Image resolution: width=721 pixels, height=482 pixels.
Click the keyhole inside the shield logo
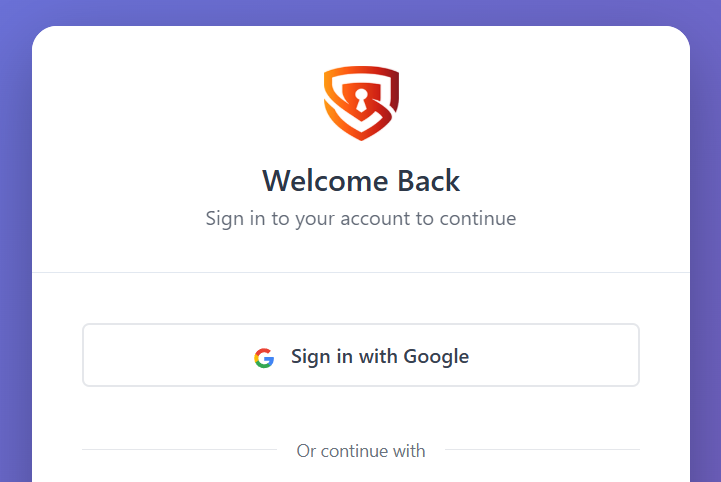pos(359,98)
